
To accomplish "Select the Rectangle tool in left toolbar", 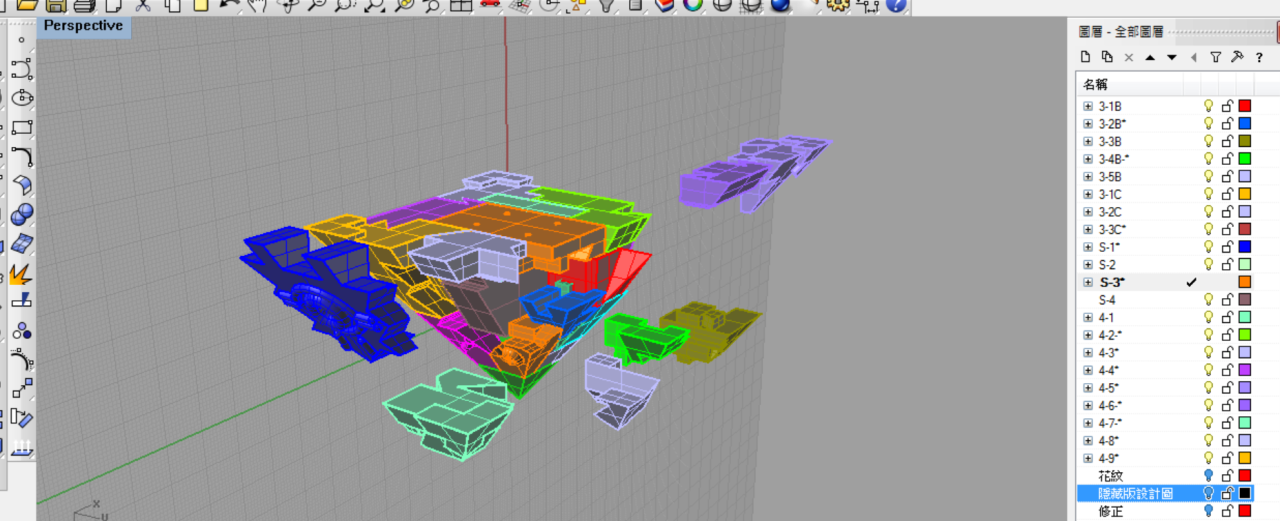I will tap(22, 128).
